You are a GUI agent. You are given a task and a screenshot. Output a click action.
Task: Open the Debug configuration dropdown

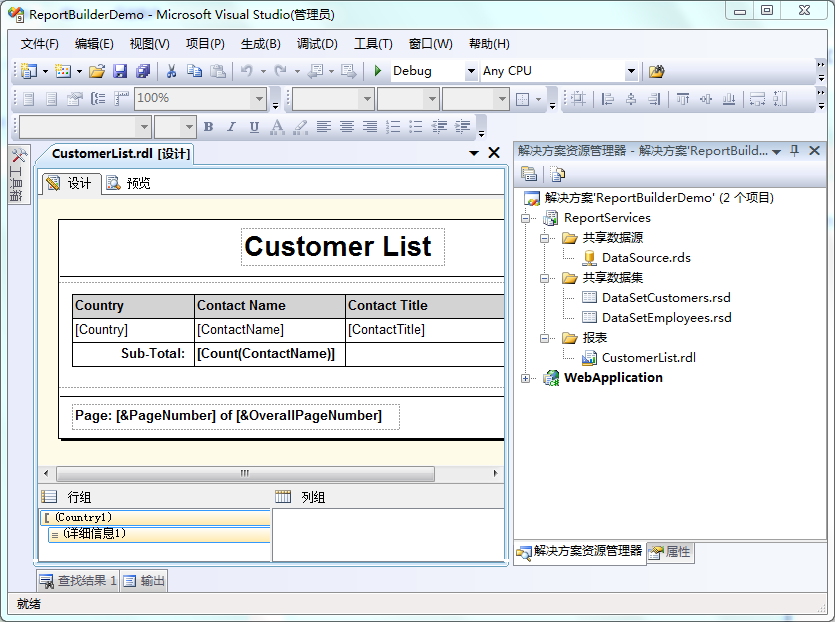(471, 72)
